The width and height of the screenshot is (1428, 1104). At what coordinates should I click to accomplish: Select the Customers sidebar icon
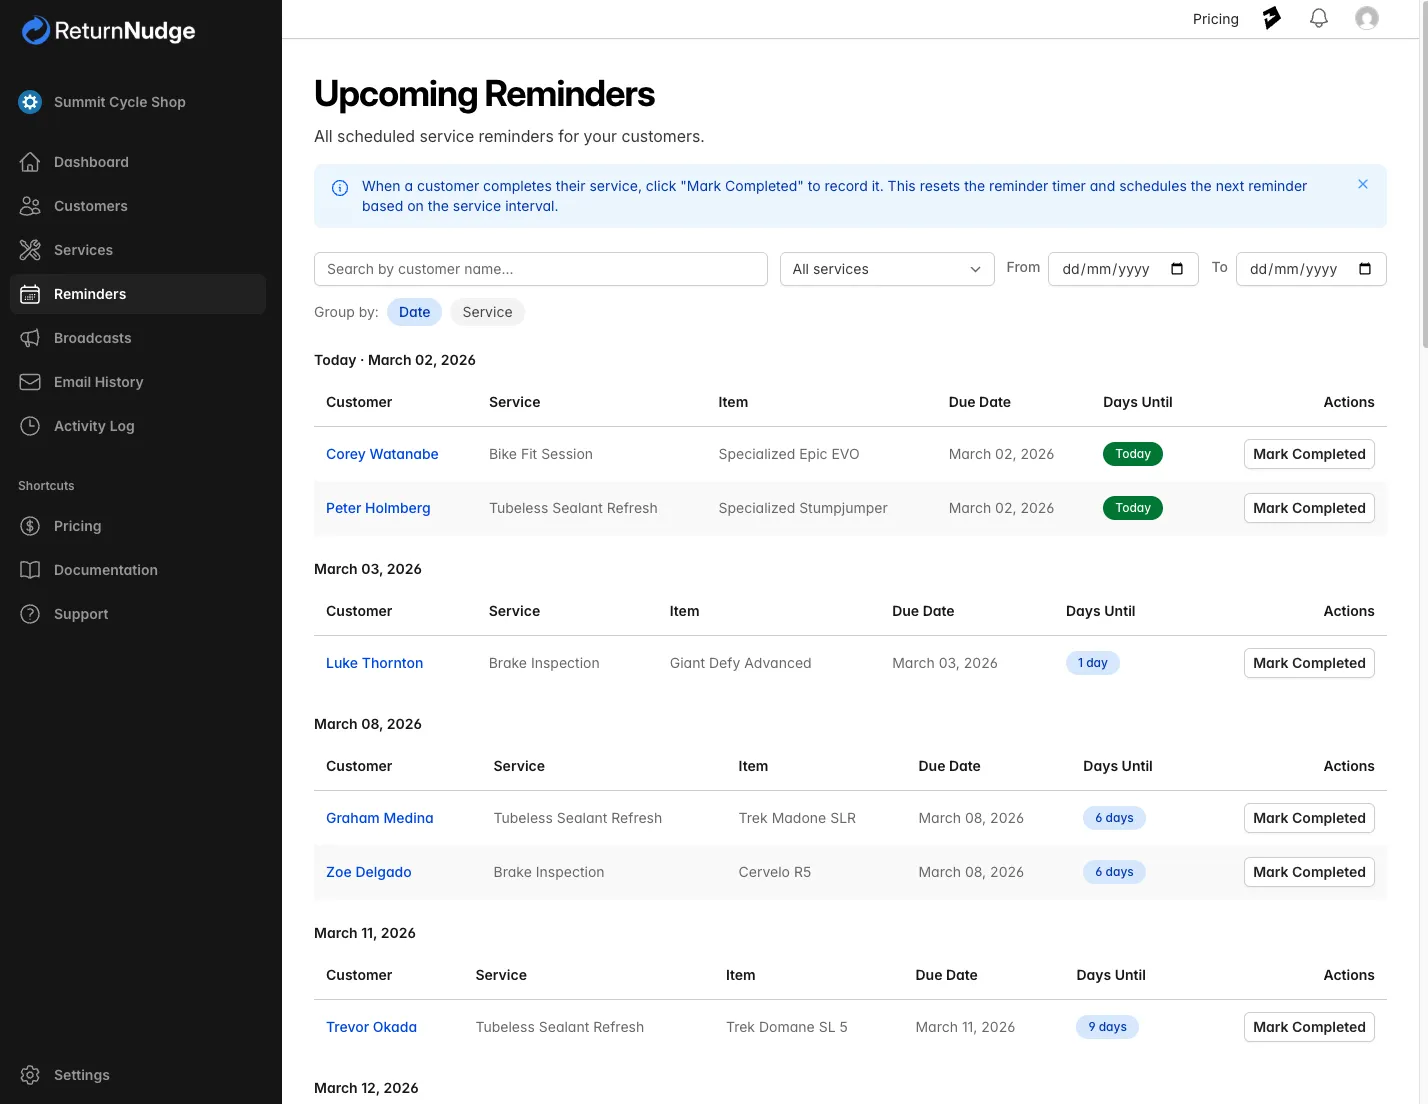point(30,206)
